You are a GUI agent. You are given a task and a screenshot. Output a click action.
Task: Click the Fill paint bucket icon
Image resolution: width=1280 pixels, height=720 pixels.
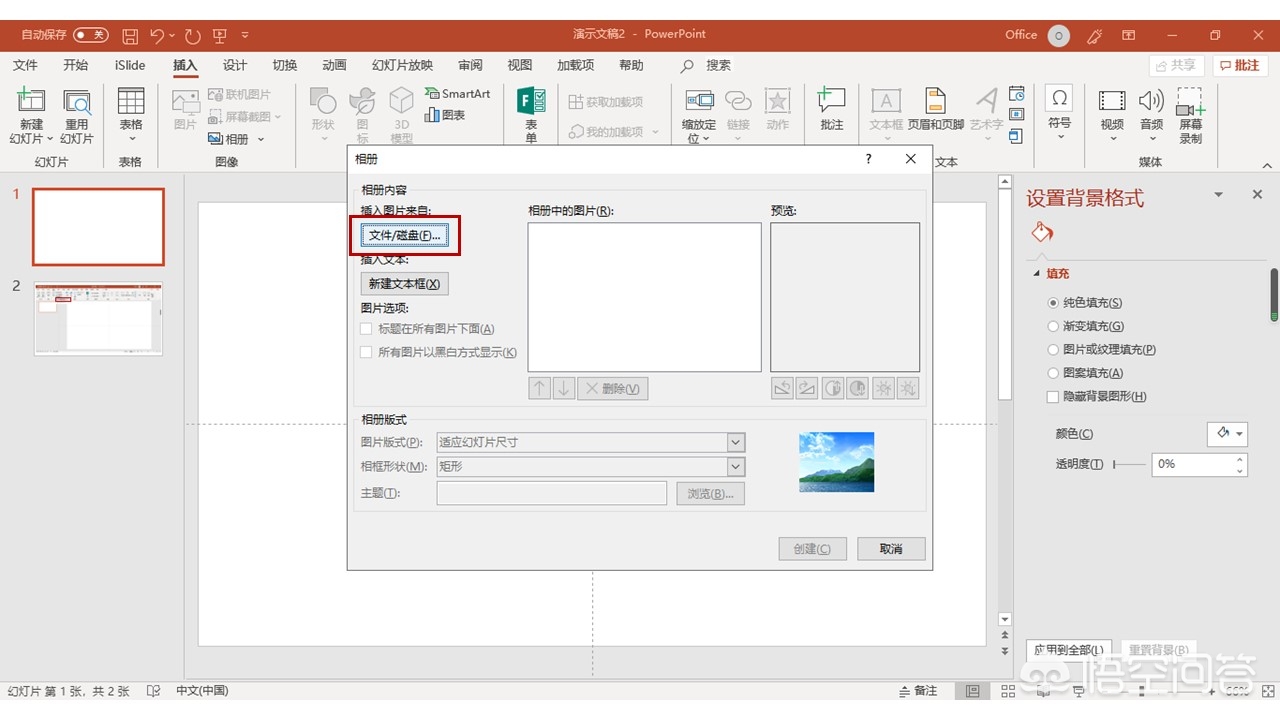coord(1042,233)
